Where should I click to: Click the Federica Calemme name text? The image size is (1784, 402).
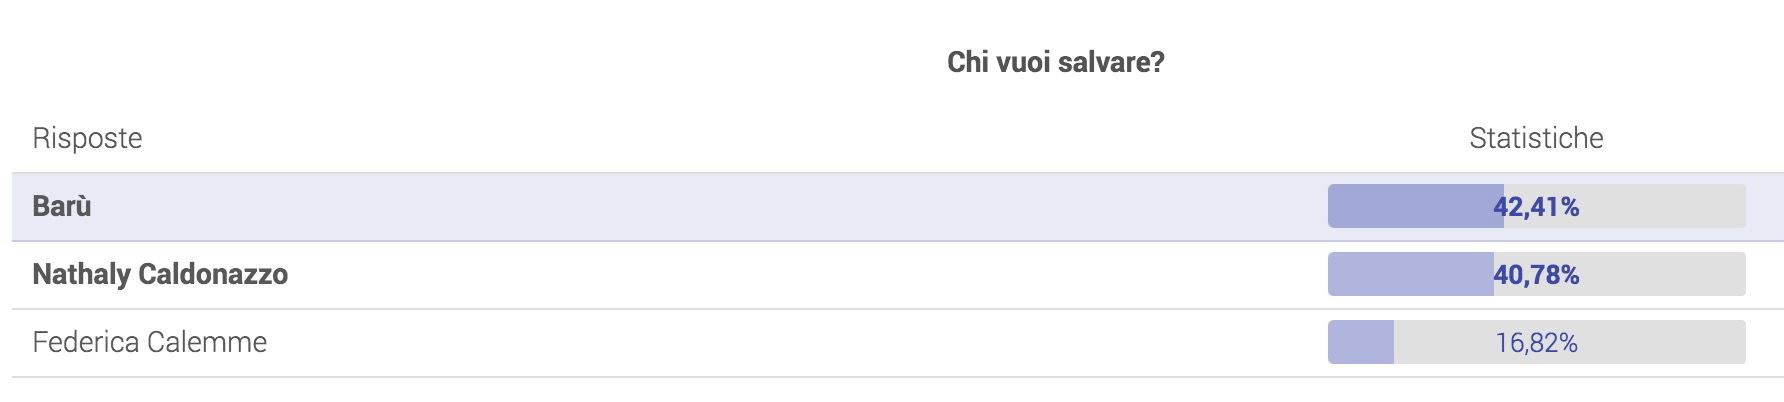pyautogui.click(x=150, y=342)
